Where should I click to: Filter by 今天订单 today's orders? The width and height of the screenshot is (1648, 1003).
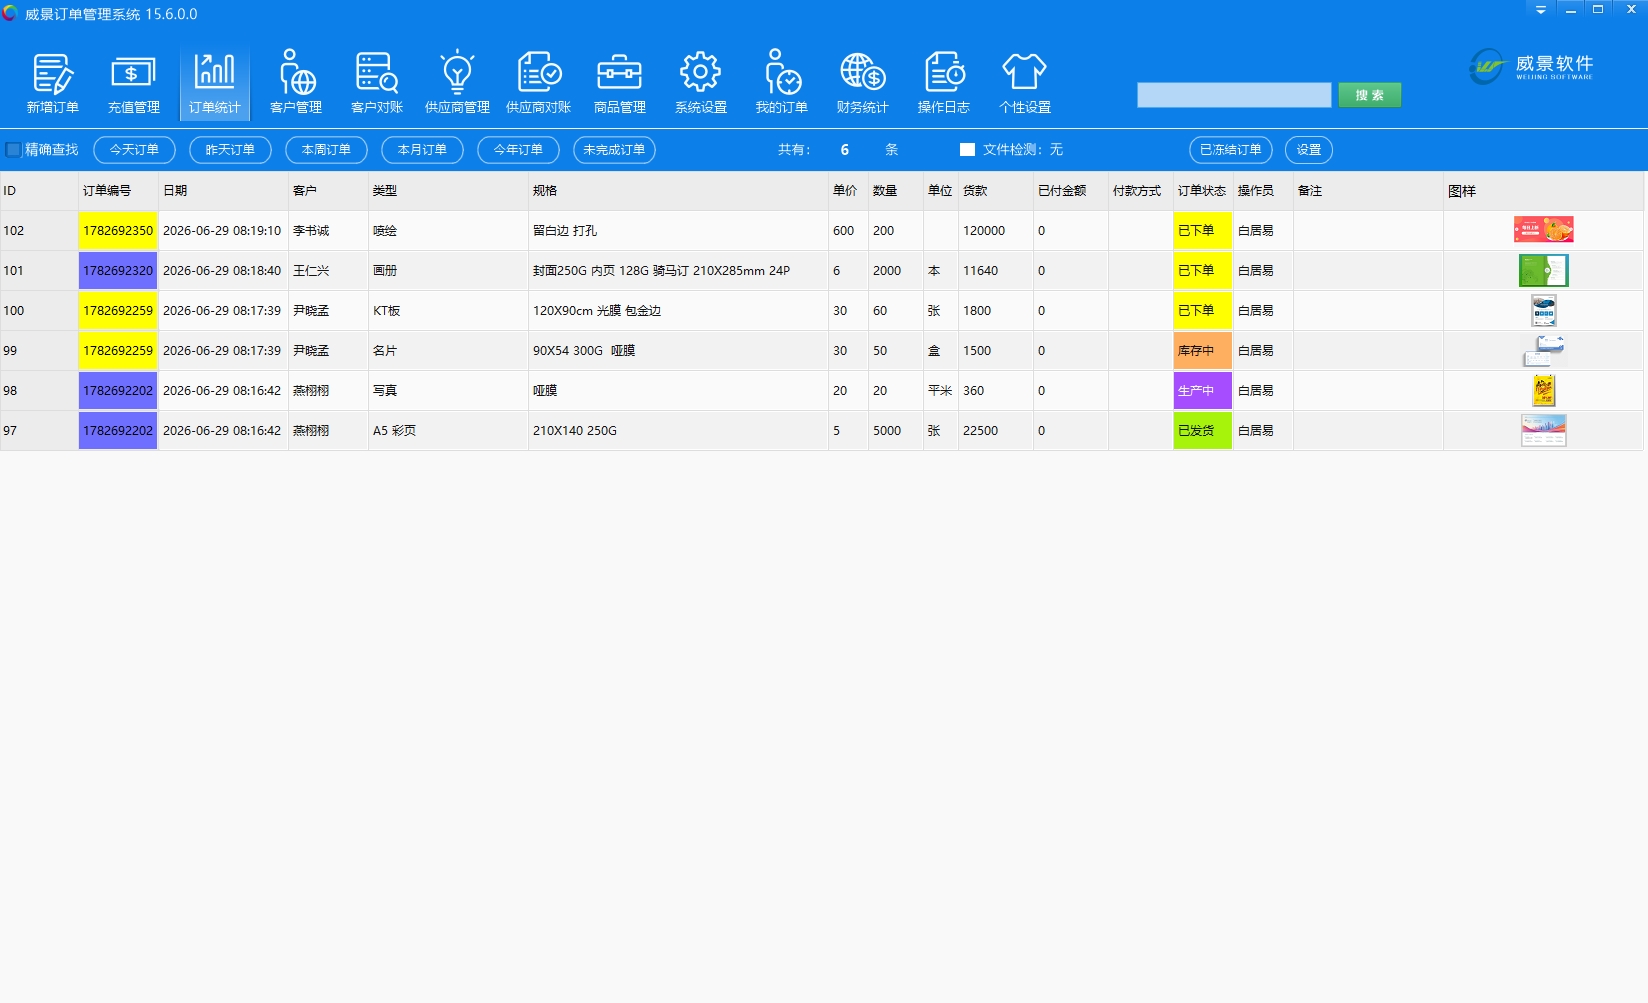(x=134, y=150)
